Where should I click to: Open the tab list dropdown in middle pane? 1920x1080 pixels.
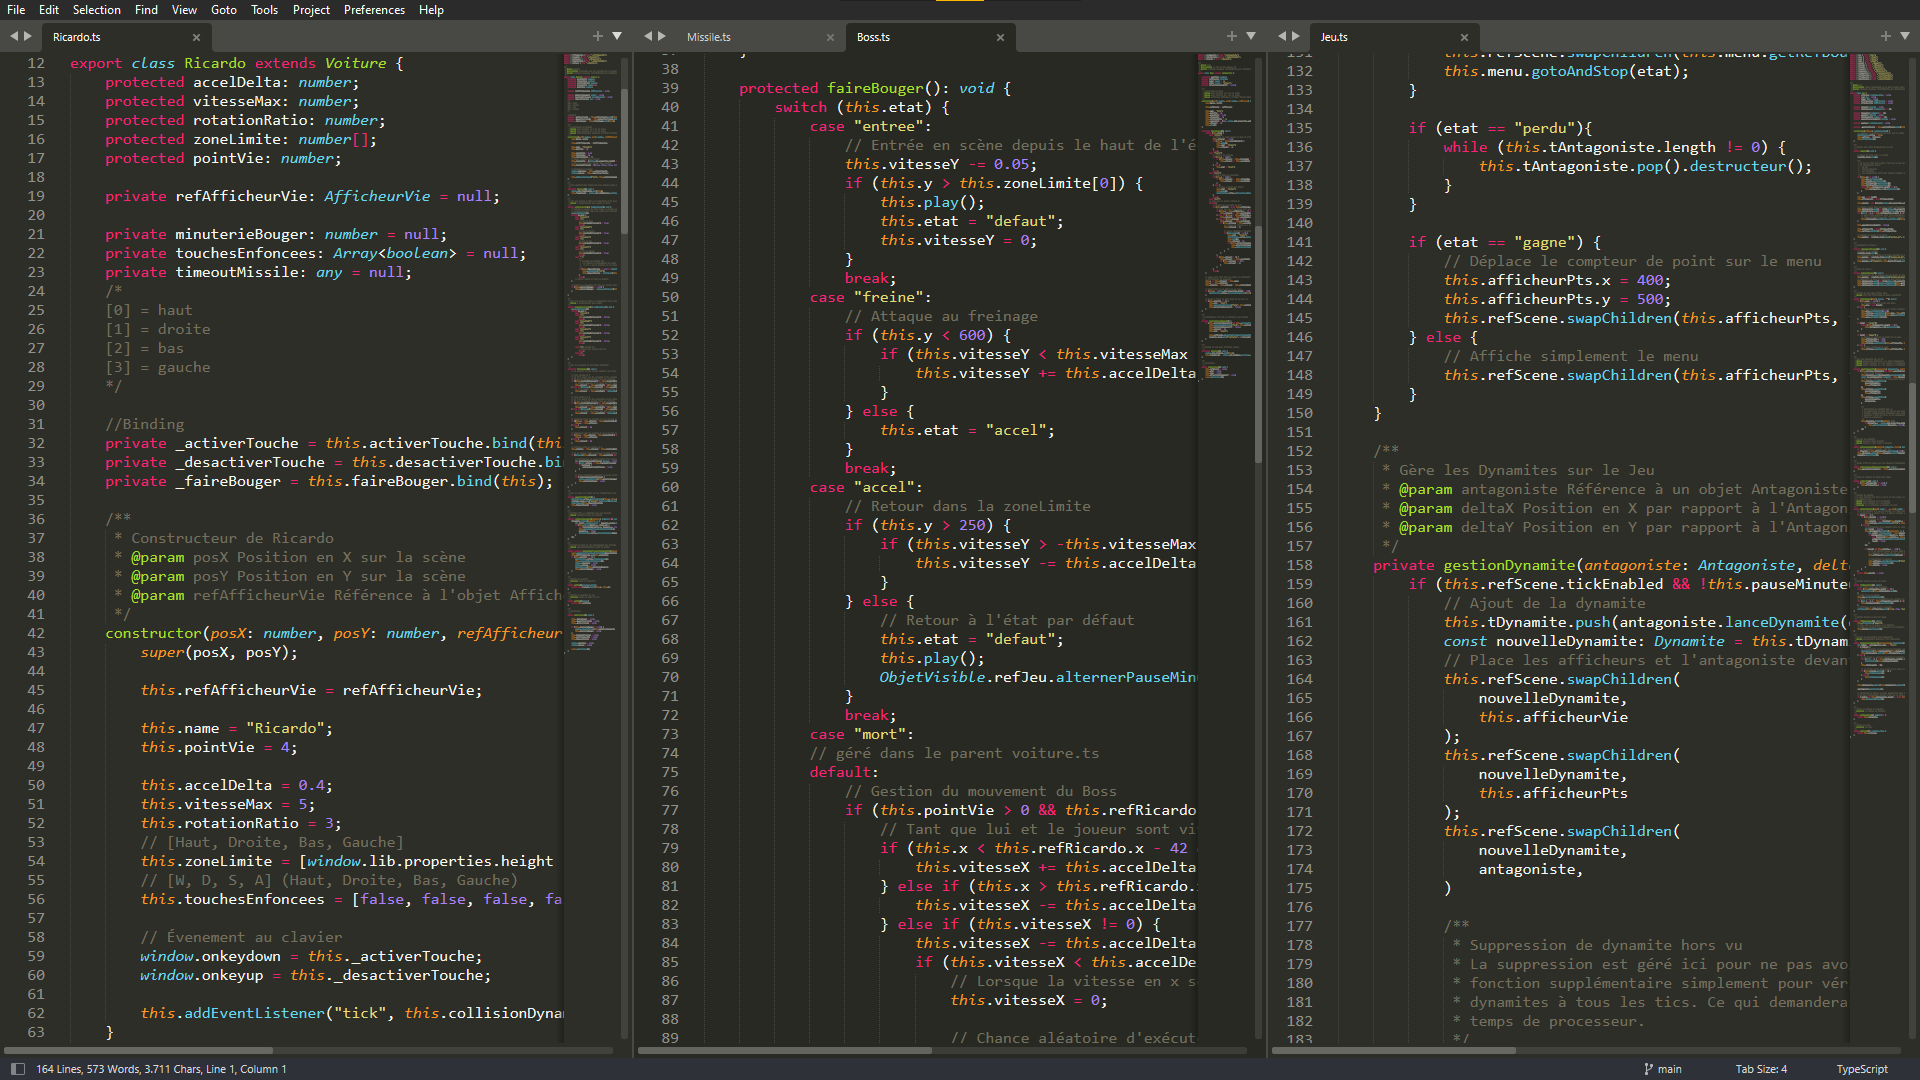click(1251, 36)
